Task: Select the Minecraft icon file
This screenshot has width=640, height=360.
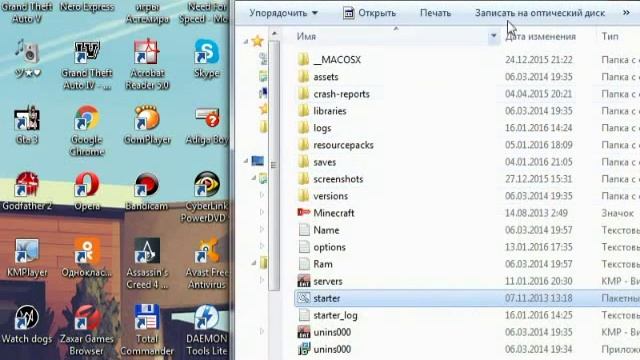Action: (326, 213)
